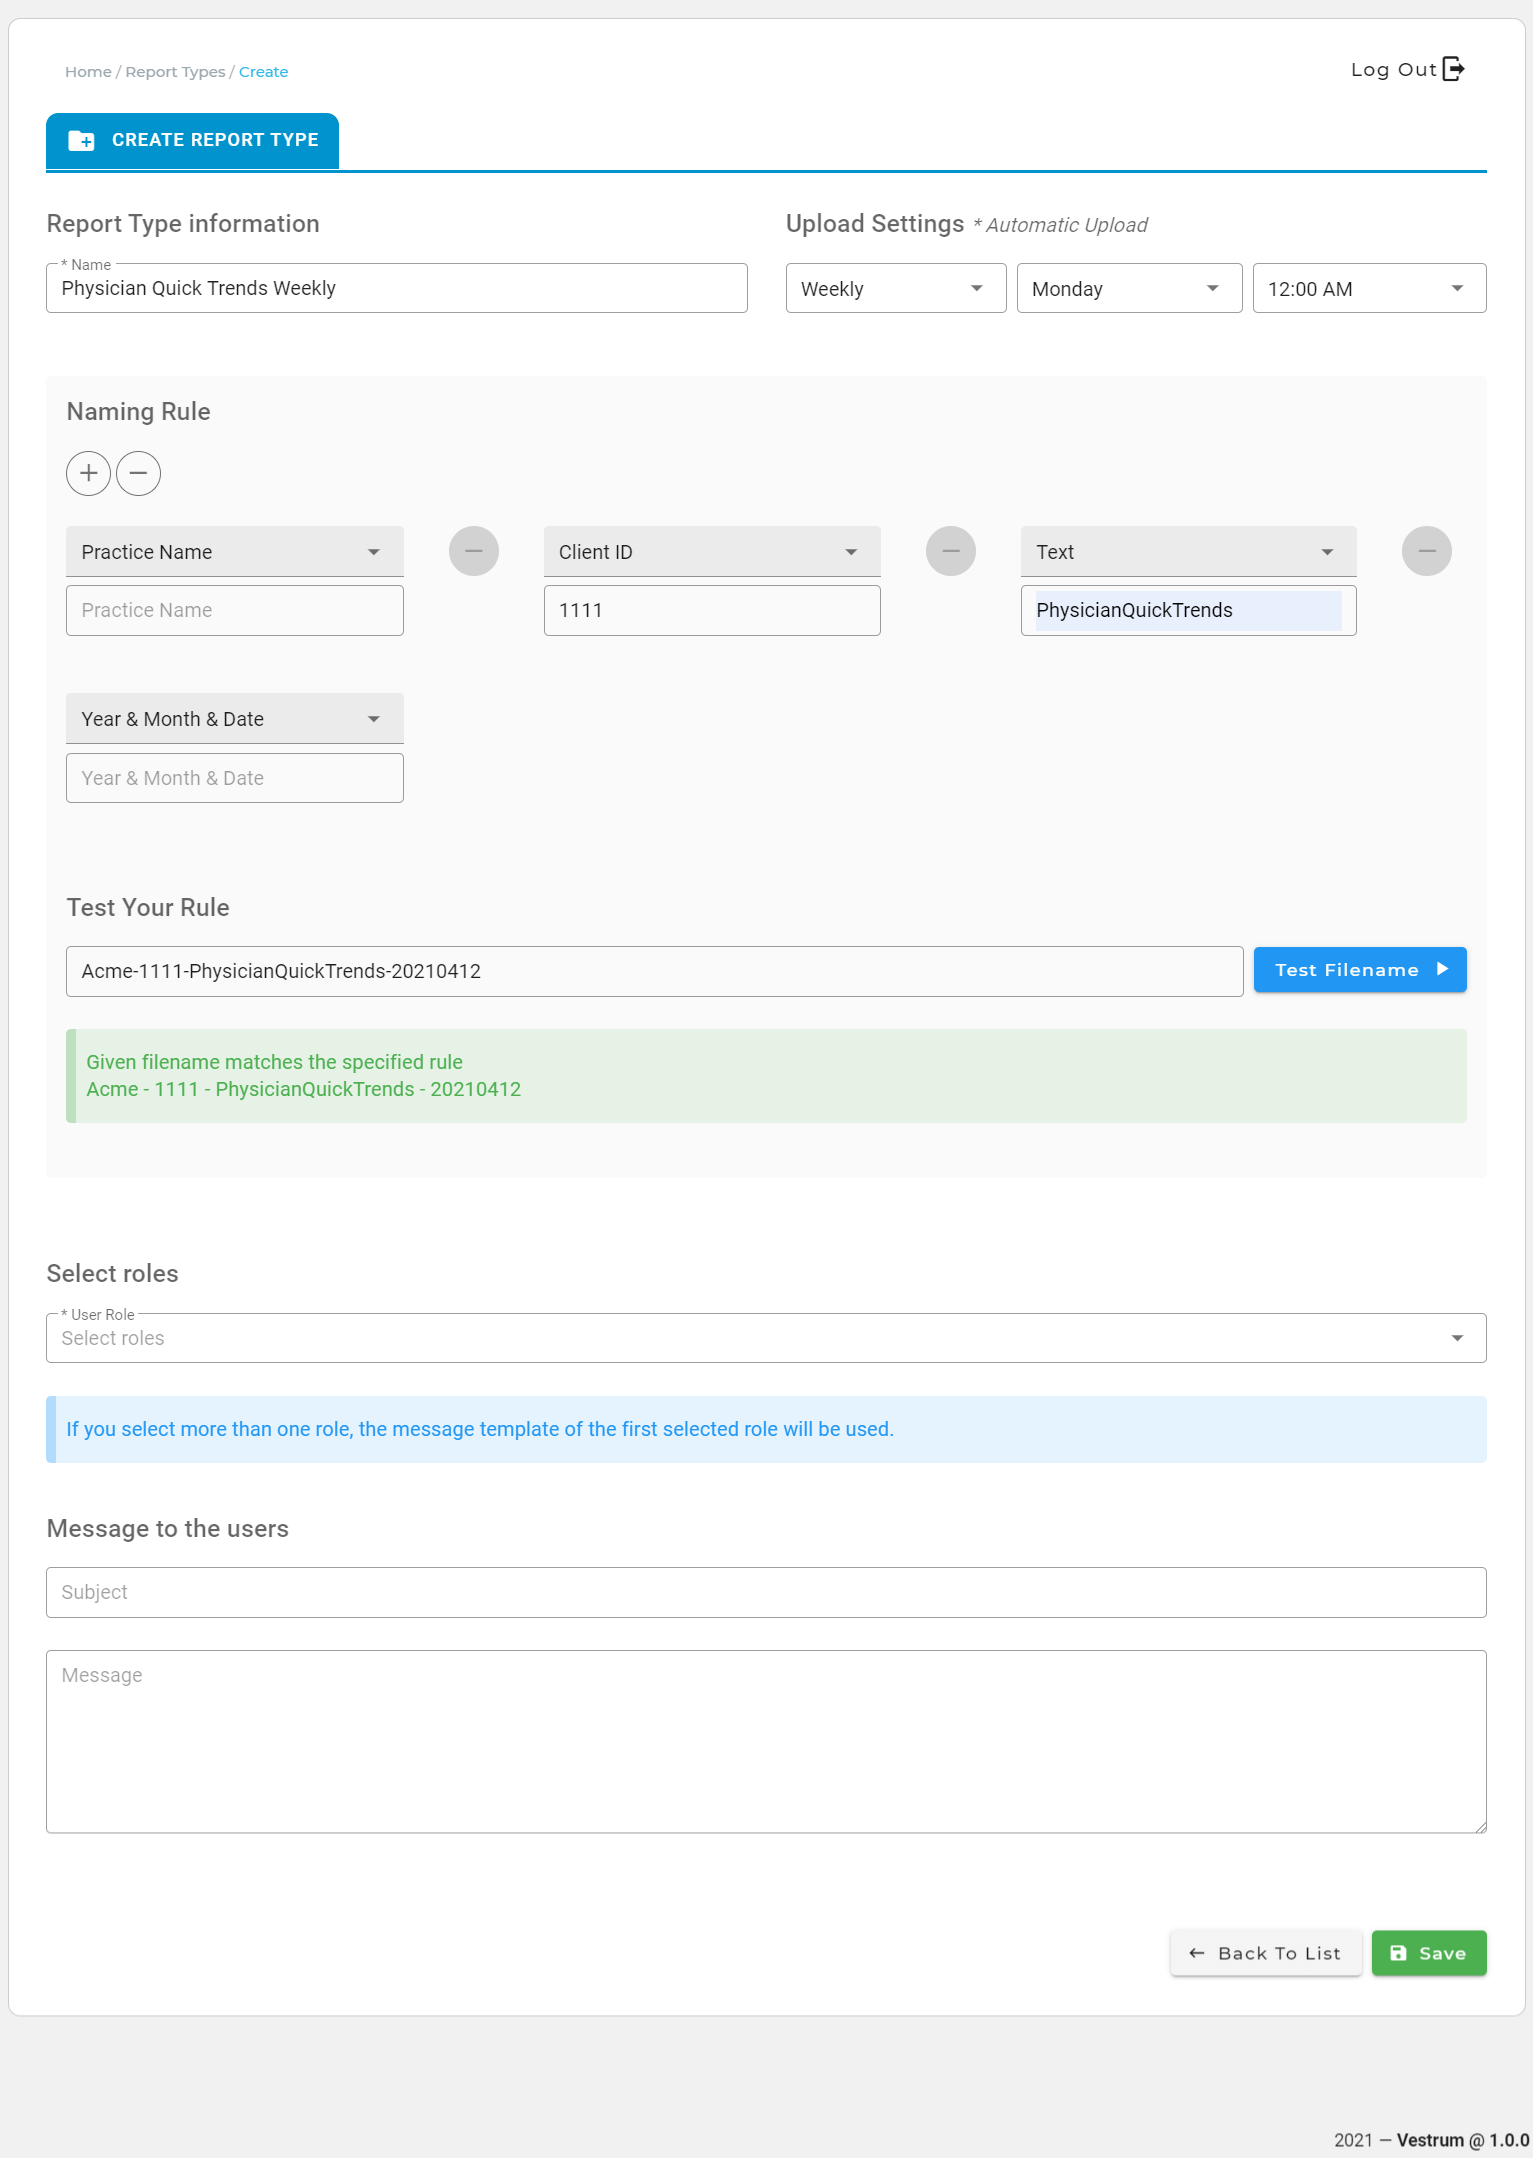Click the plus icon to add naming rule
This screenshot has height=2158, width=1533.
89,473
